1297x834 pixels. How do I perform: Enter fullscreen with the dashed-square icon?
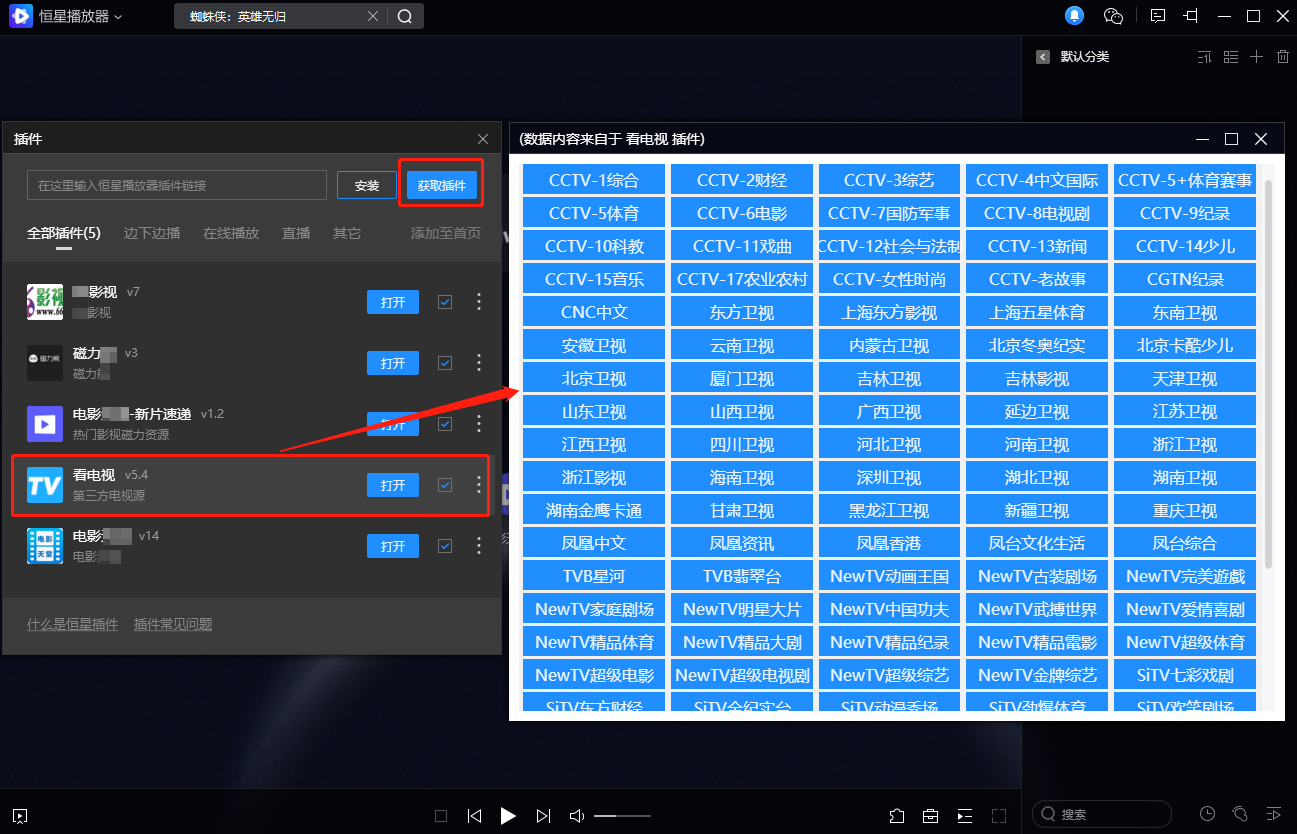[998, 815]
